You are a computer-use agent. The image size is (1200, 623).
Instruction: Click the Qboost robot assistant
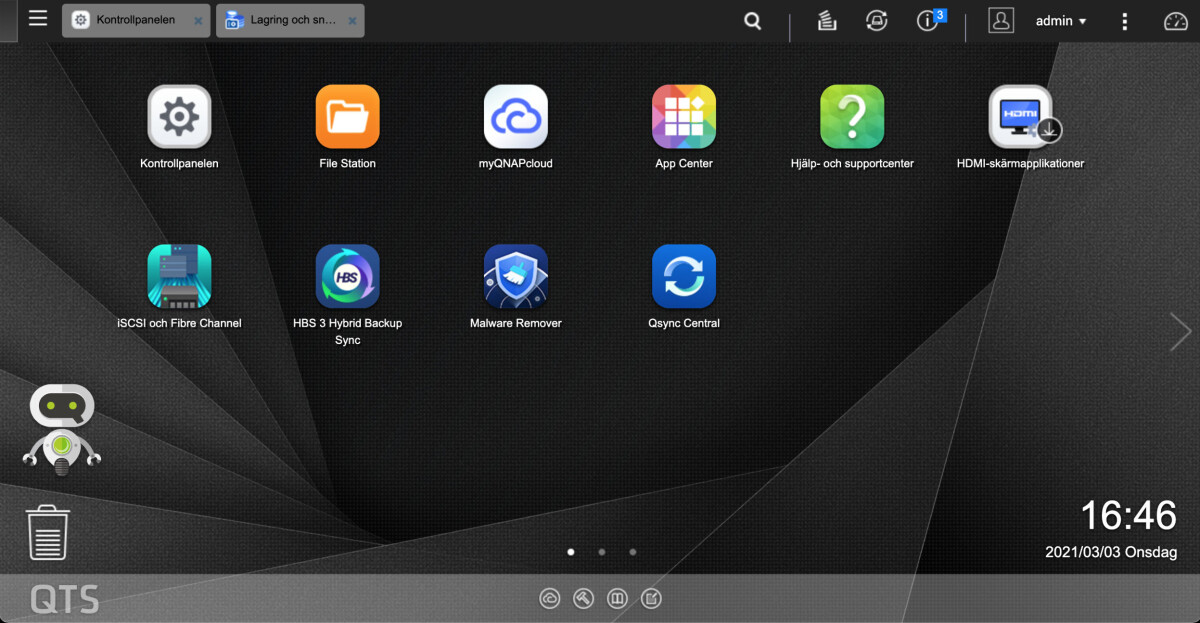pyautogui.click(x=62, y=430)
